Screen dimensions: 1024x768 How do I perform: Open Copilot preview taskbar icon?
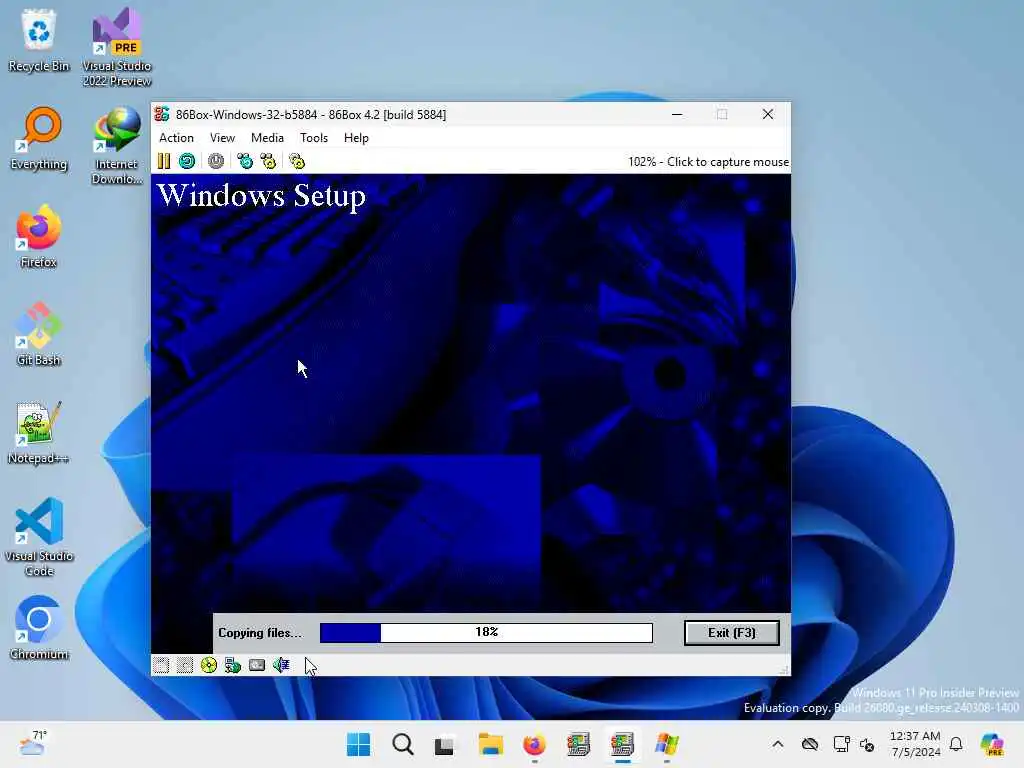click(x=992, y=744)
